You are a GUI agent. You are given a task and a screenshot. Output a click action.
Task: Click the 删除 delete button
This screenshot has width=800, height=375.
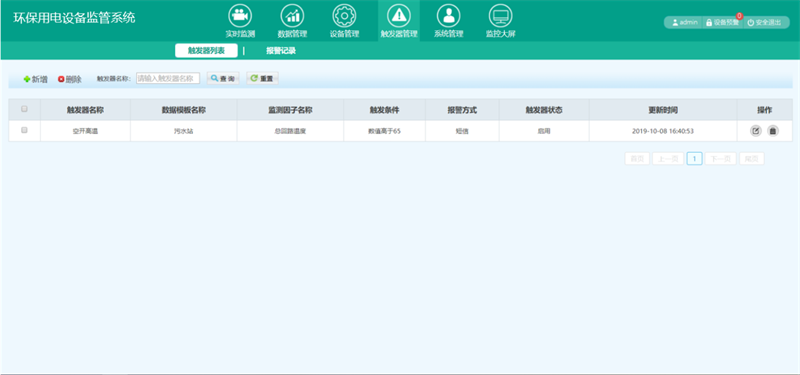pos(70,79)
